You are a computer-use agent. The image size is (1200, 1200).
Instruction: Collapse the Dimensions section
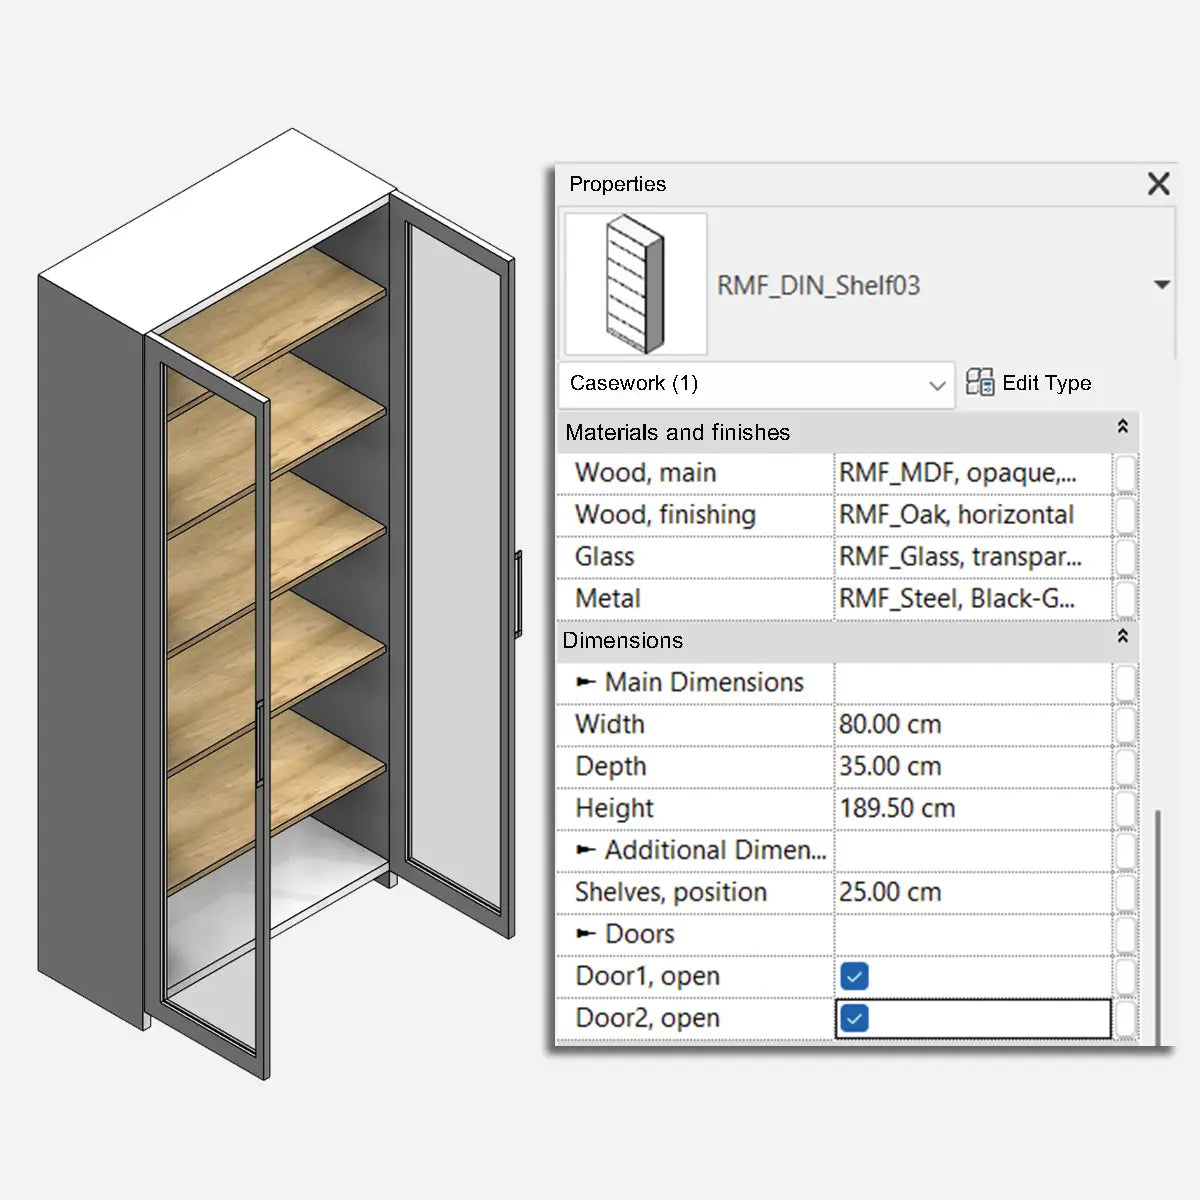point(1122,636)
